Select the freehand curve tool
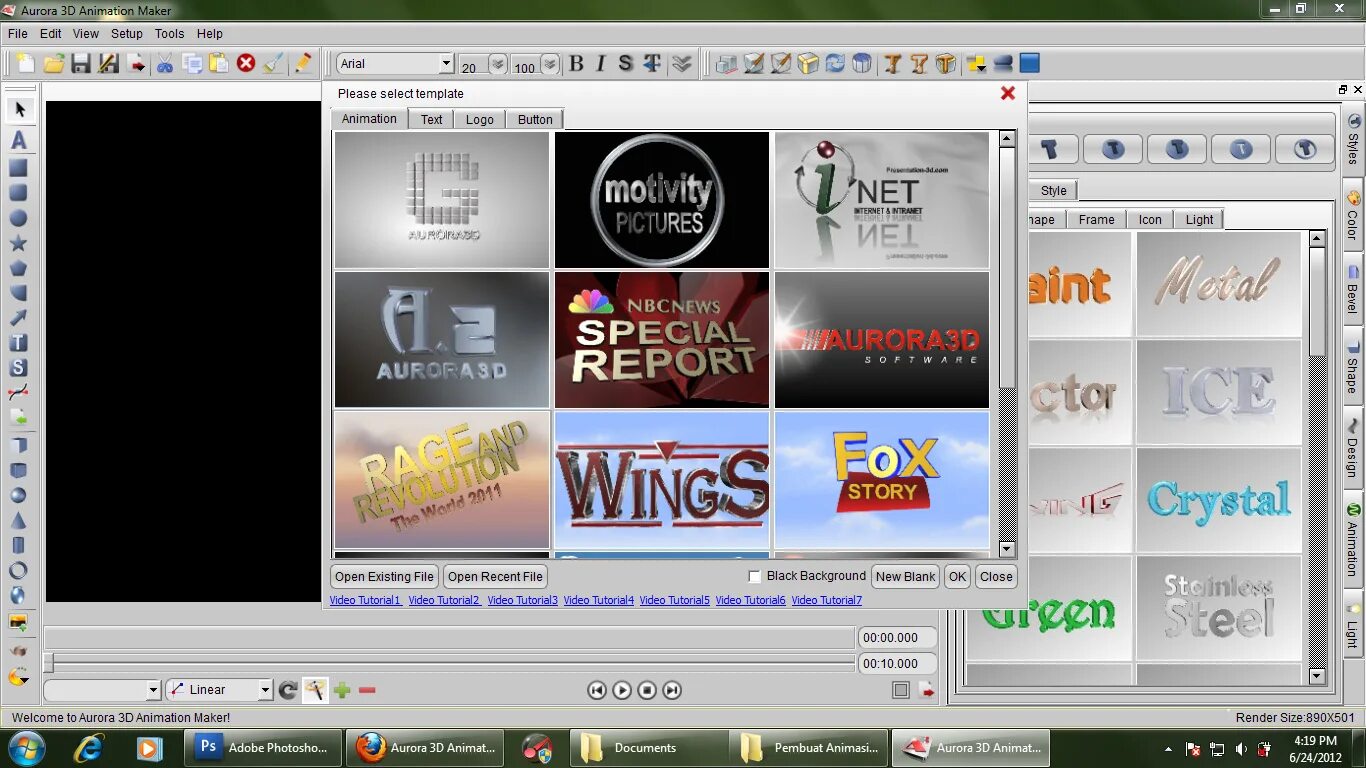Image resolution: width=1366 pixels, height=768 pixels. pos(18,393)
